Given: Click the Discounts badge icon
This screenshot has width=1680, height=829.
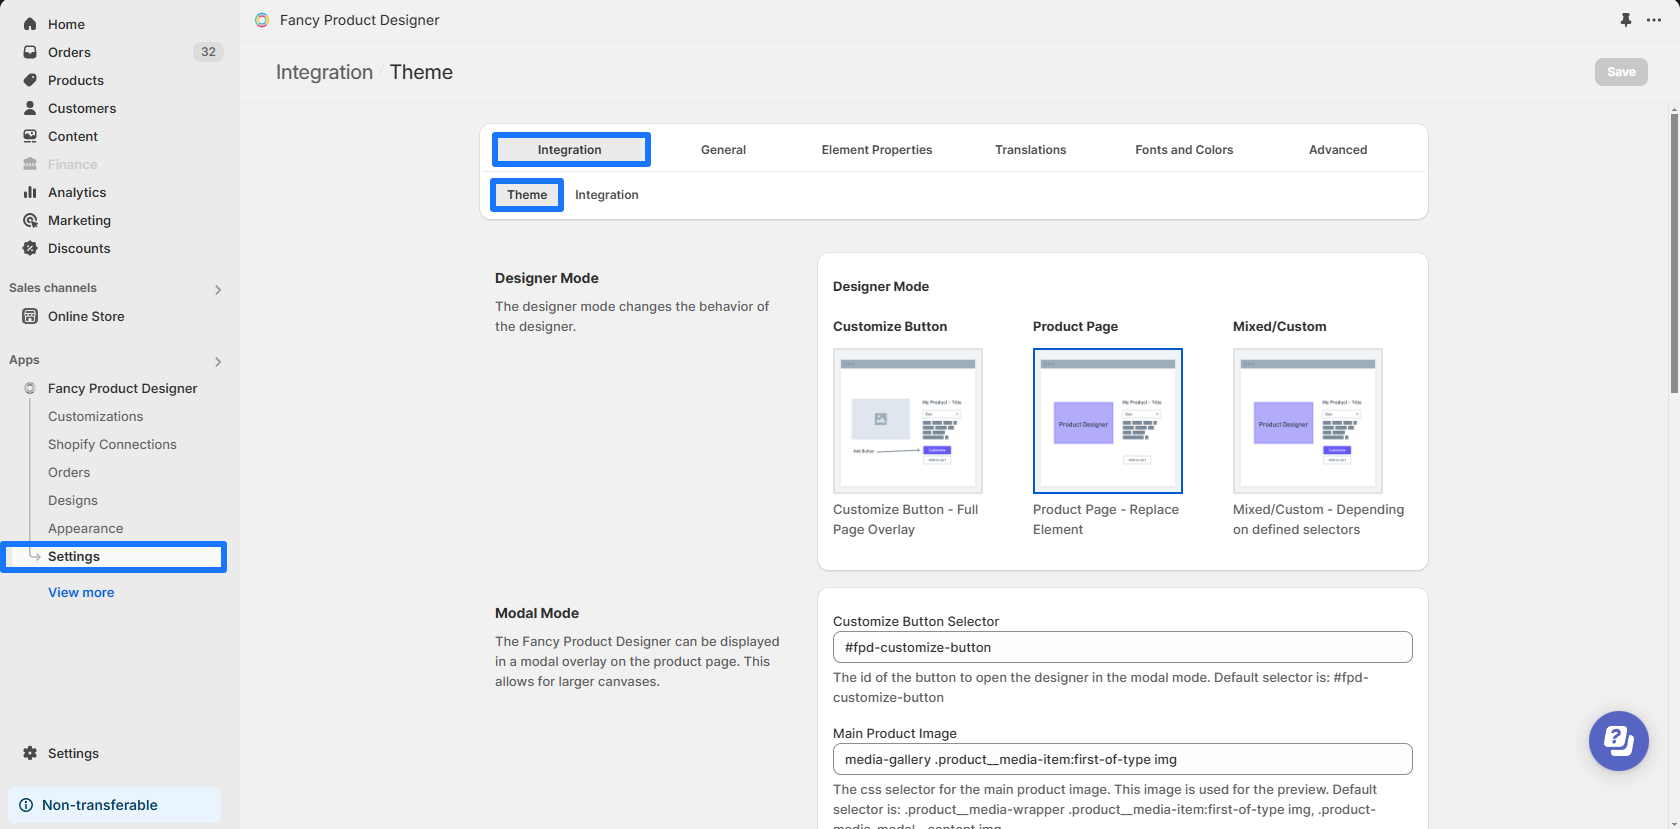Looking at the screenshot, I should tap(30, 248).
